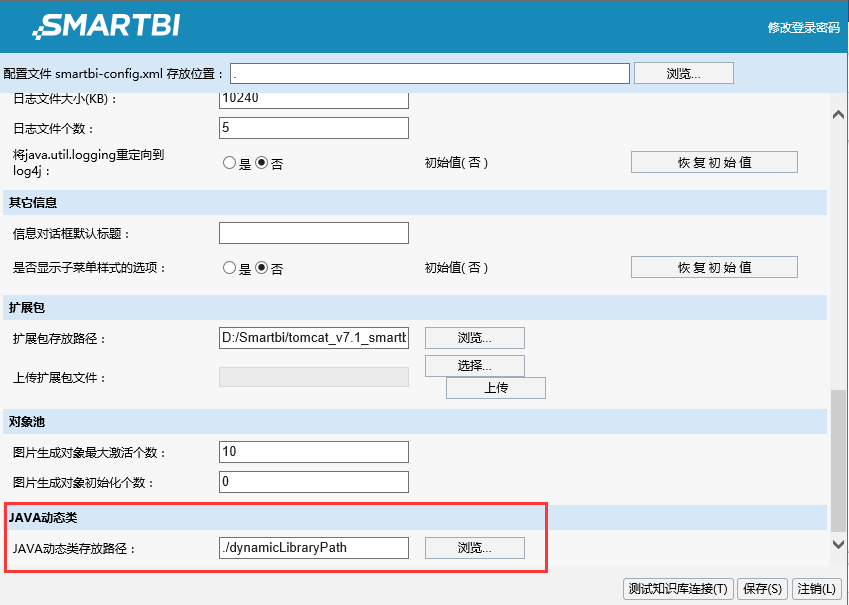Click 恢复初始值 for the log4j redirect option
The height and width of the screenshot is (605, 849).
[x=714, y=162]
